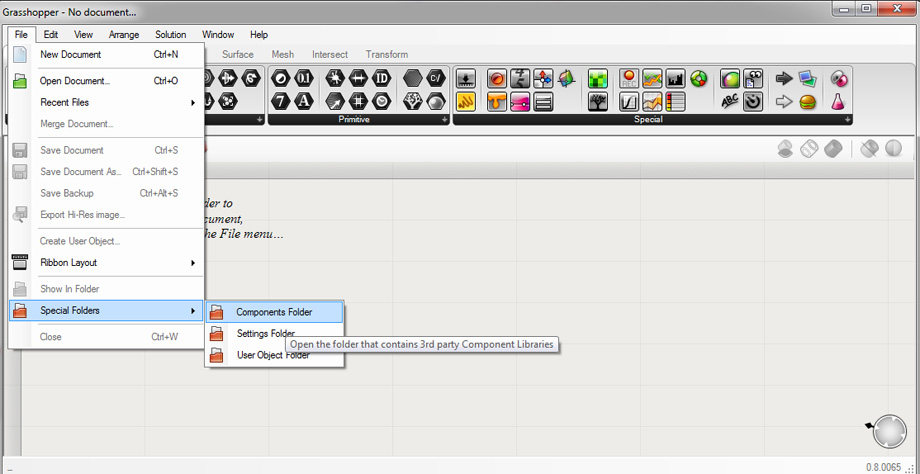Open the preview mesh quality sphere icon
The image size is (920, 474).
pos(893,149)
